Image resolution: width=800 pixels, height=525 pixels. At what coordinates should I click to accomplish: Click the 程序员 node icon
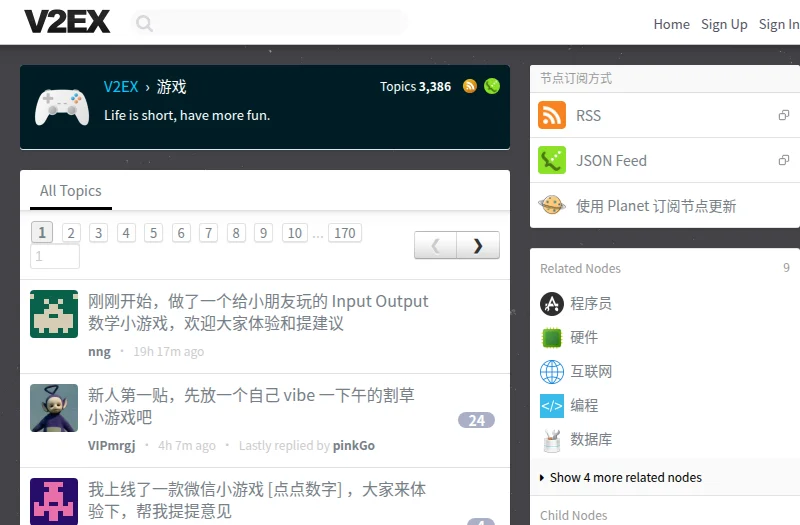click(x=552, y=304)
